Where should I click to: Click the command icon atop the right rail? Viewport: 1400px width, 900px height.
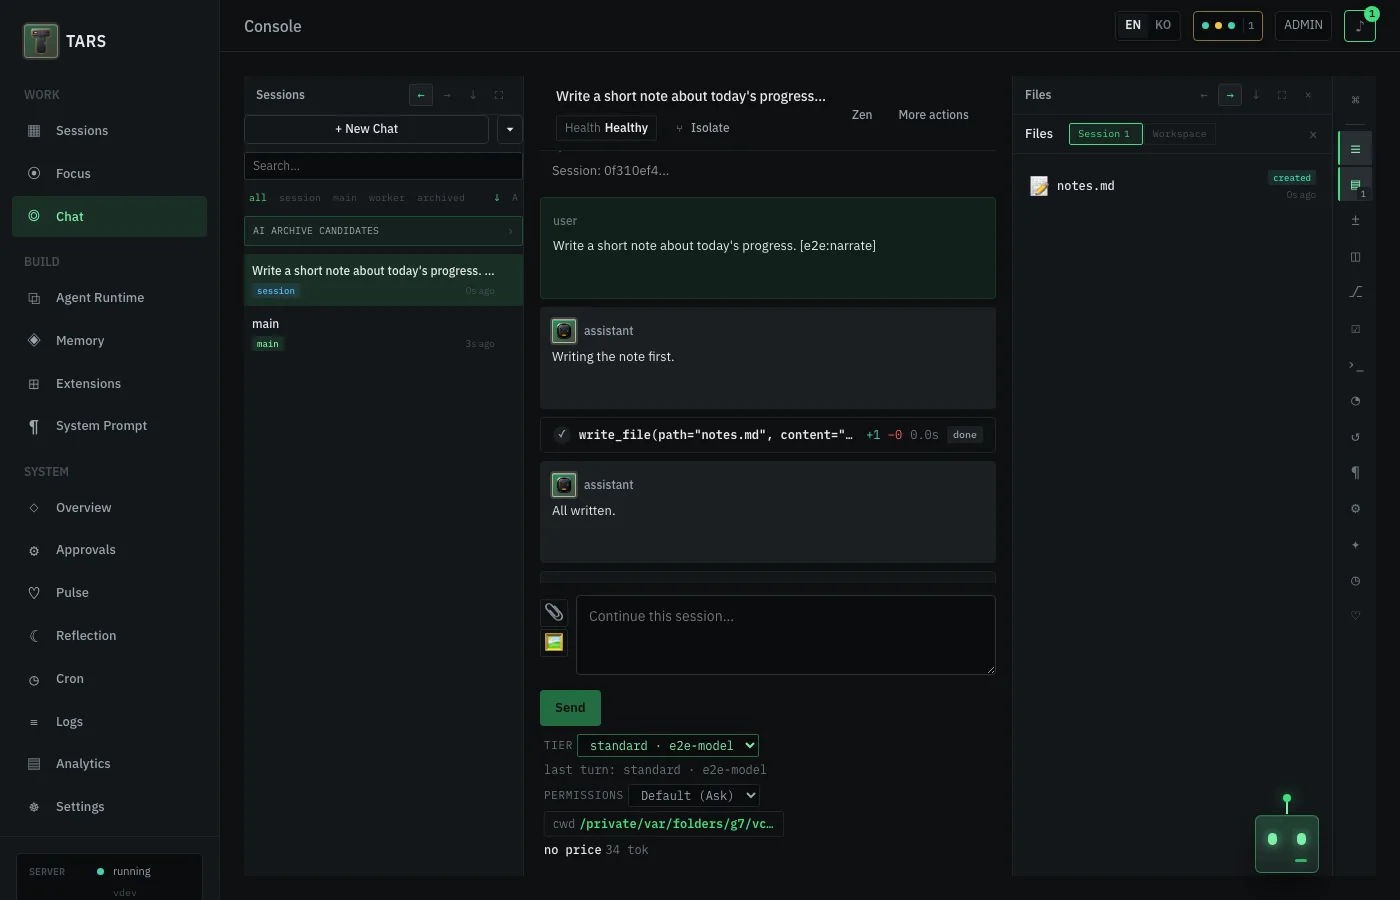1355,100
